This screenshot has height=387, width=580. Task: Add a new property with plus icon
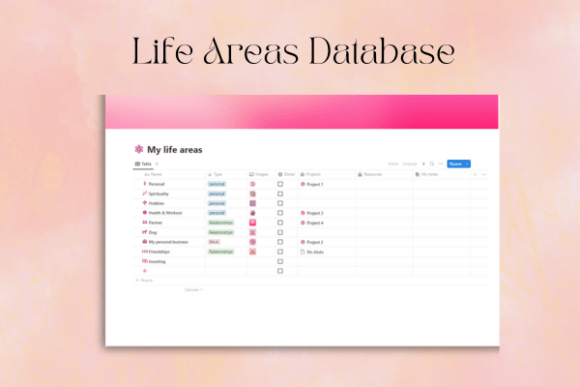(475, 174)
